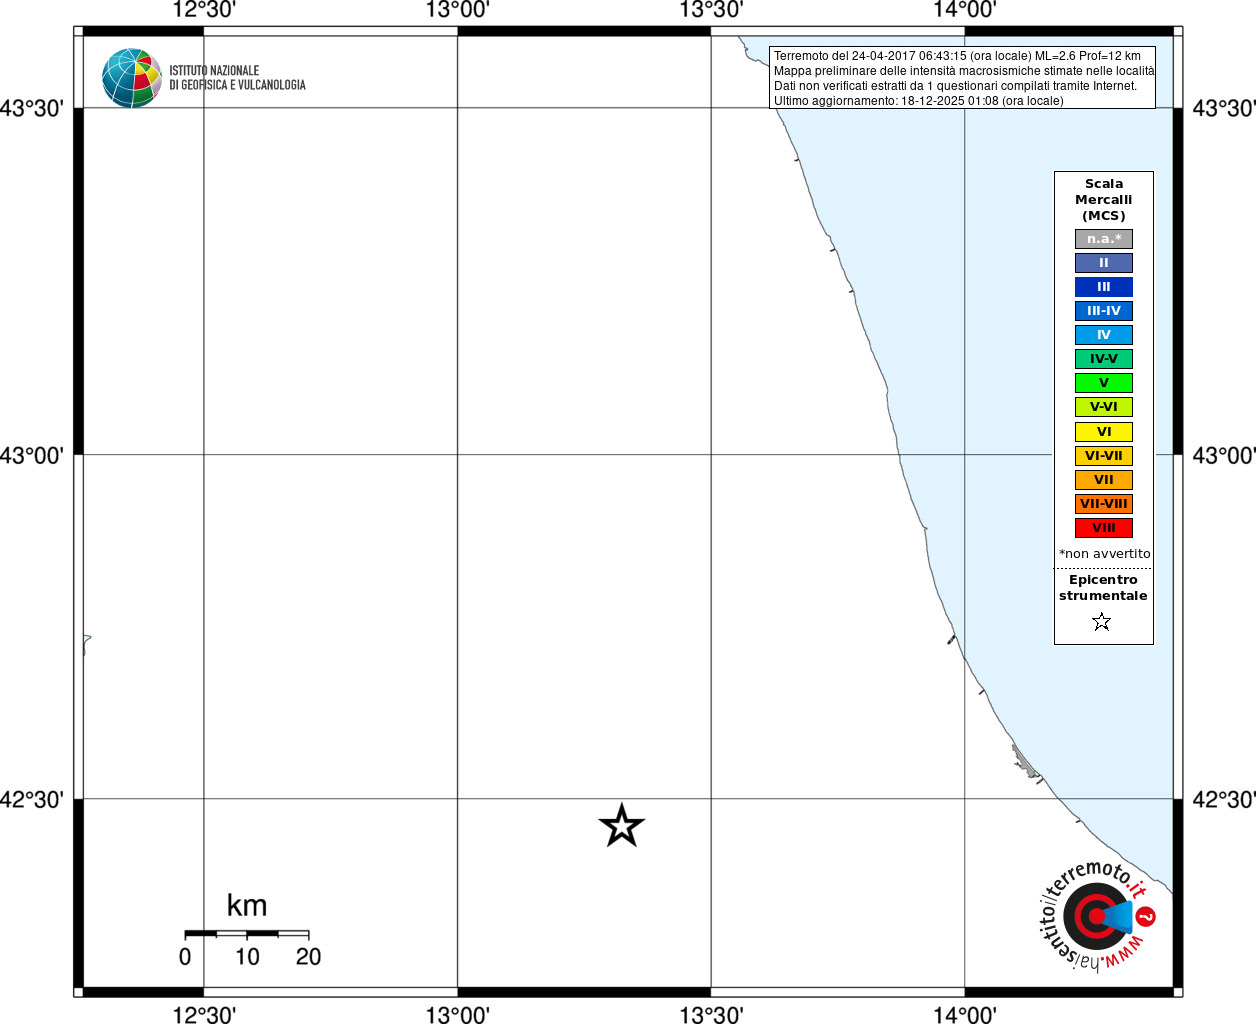Select the intensity III-IV legend swatch
The image size is (1256, 1024).
(1104, 311)
